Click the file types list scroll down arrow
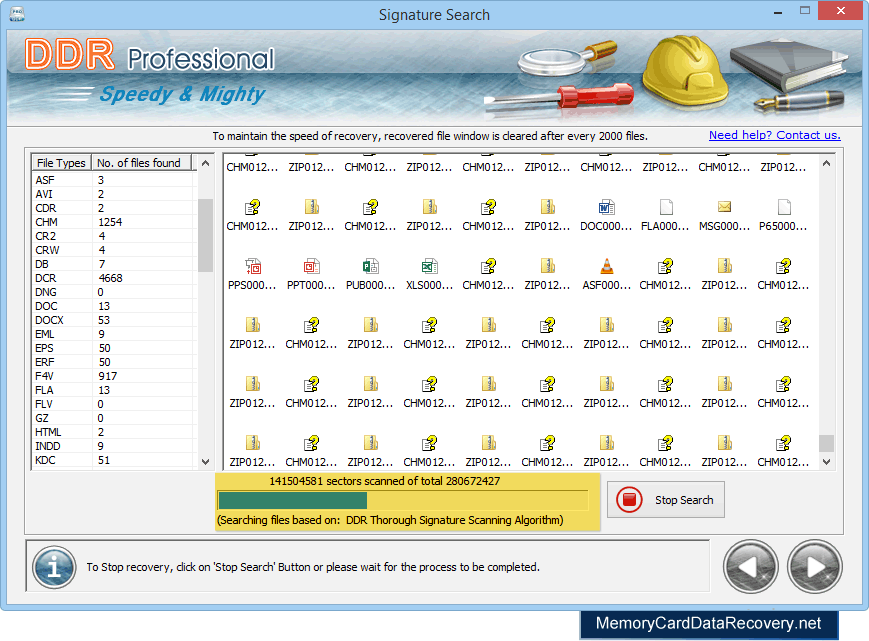The width and height of the screenshot is (869, 641). (x=206, y=461)
